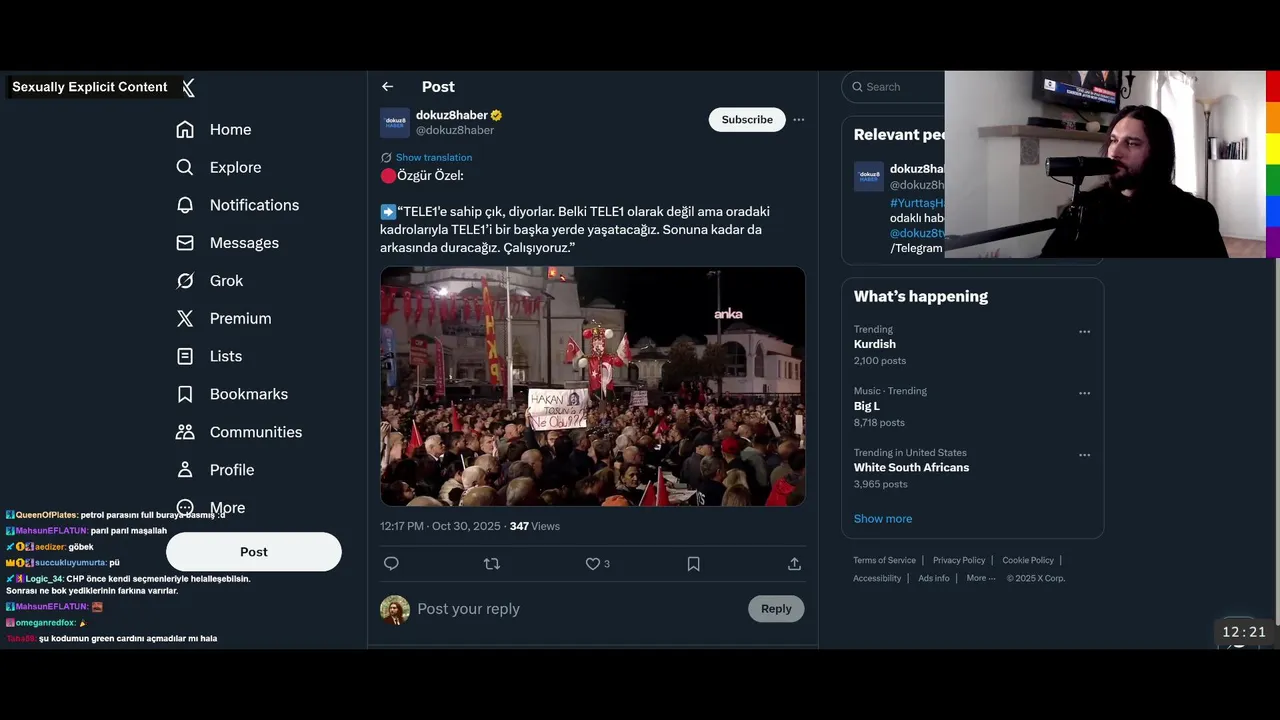This screenshot has width=1280, height=720.
Task: Like the post with the heart icon
Action: (592, 564)
